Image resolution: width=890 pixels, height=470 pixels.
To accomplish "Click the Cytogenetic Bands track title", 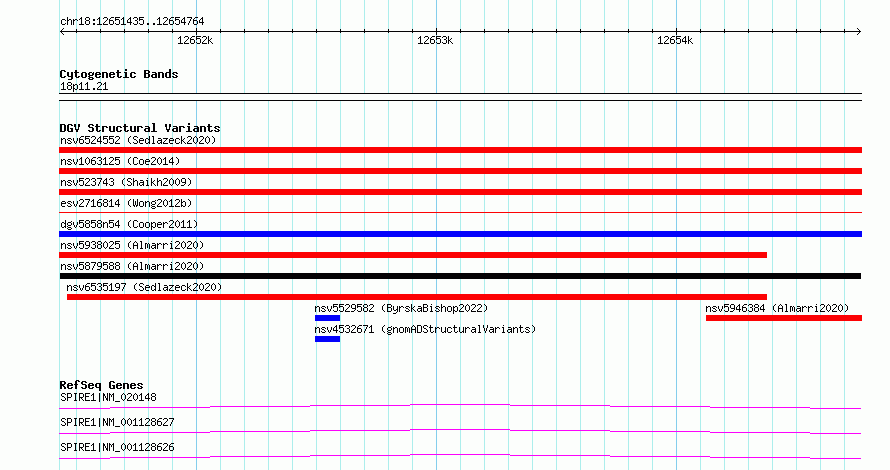I will pos(119,74).
